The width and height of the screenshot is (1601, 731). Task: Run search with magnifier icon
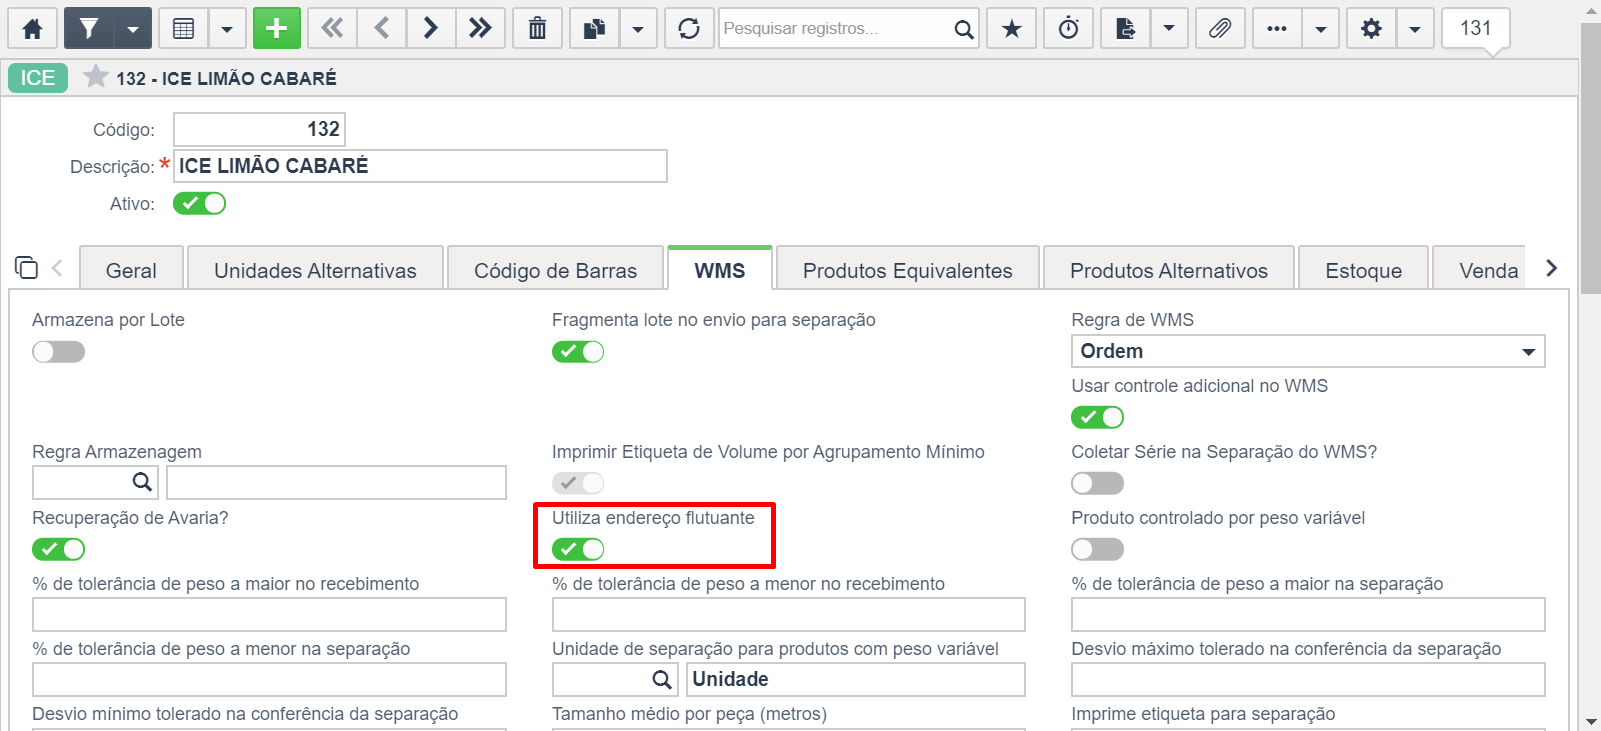963,29
